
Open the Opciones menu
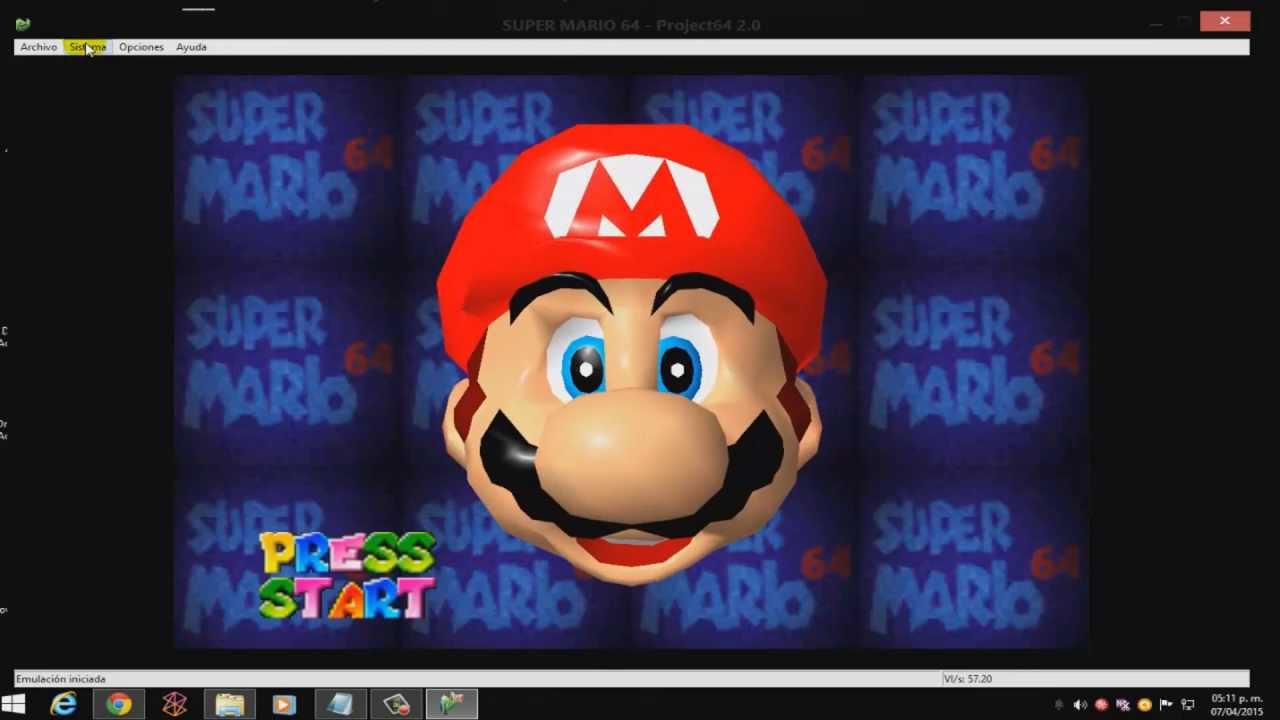141,47
